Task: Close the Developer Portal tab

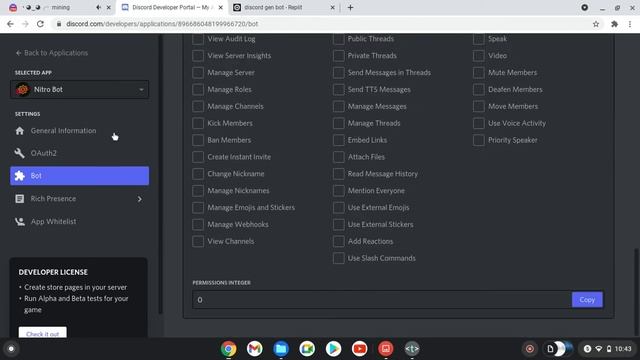Action: (x=220, y=7)
